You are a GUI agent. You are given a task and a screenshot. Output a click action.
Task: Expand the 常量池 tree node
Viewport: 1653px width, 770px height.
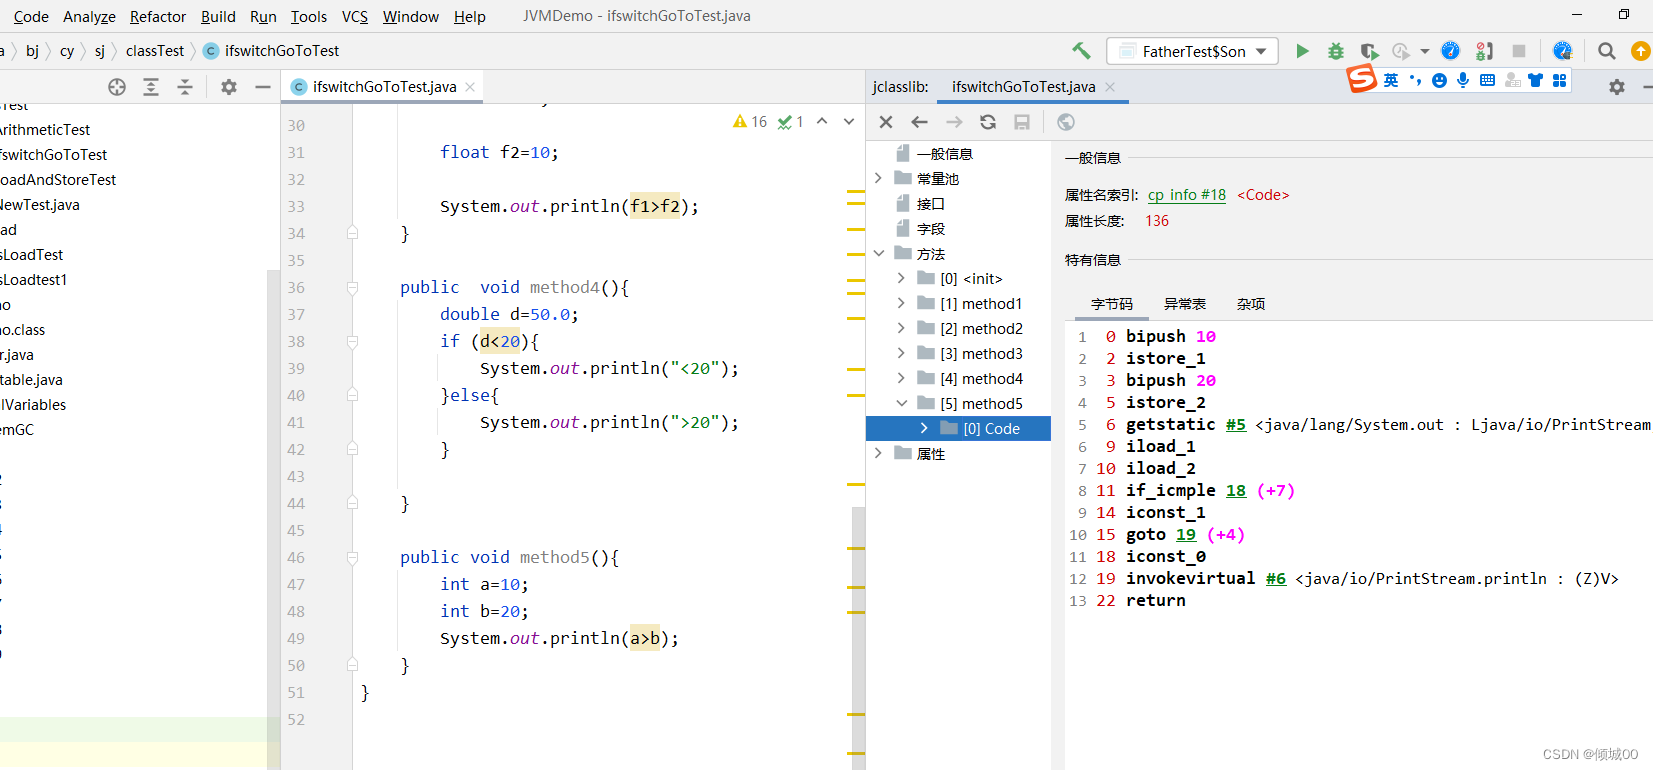(x=879, y=178)
